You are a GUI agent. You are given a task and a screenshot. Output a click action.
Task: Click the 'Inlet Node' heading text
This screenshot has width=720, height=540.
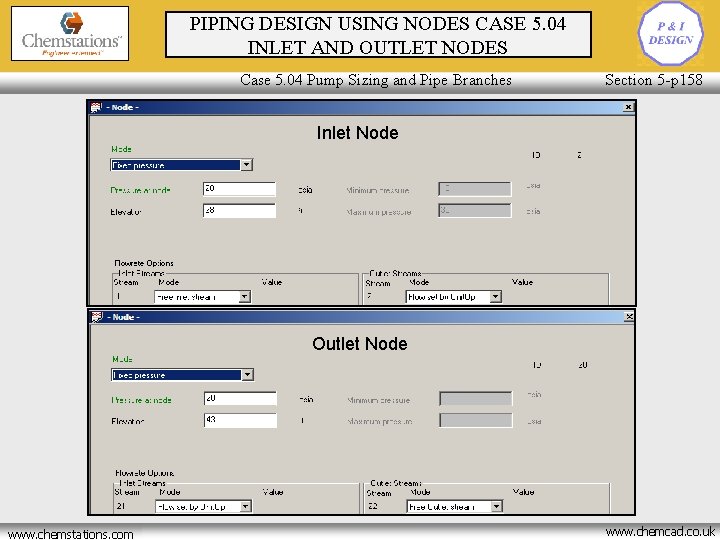[x=357, y=133]
